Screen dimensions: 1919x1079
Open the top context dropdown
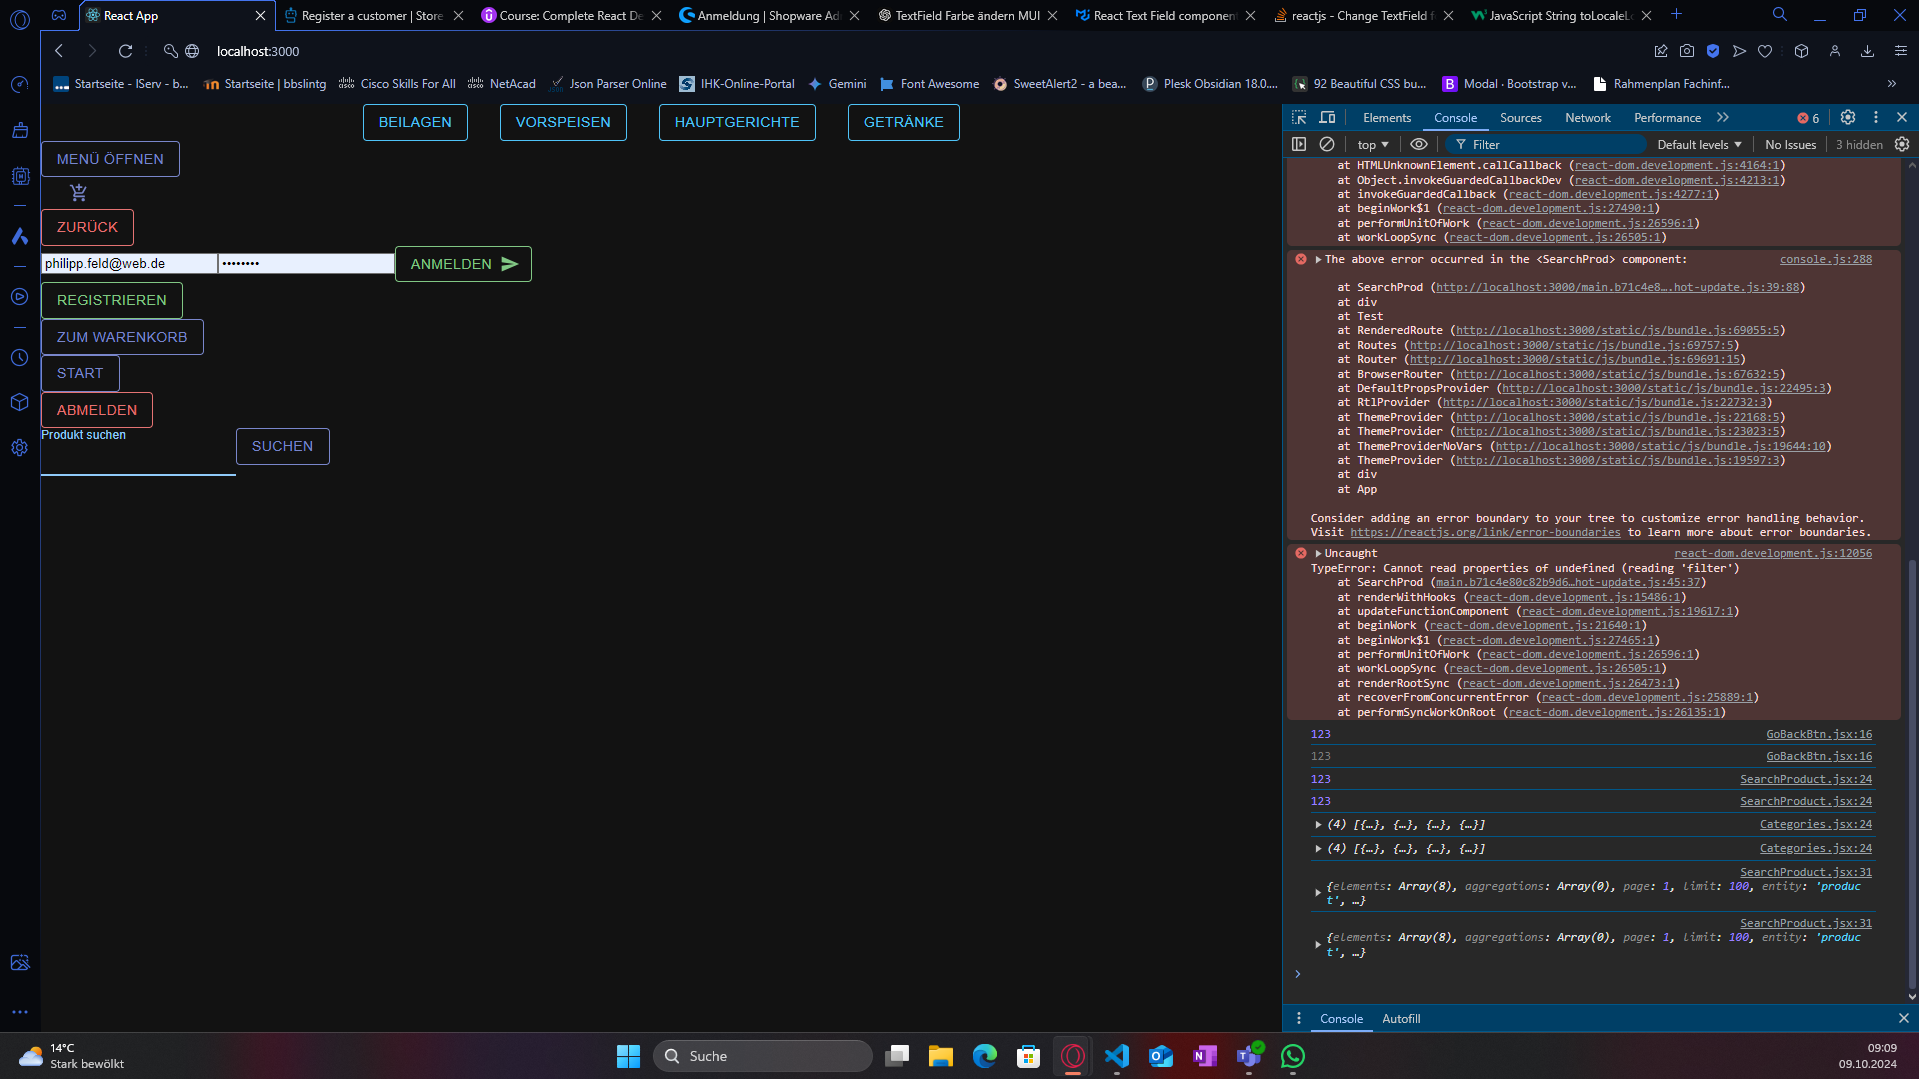pyautogui.click(x=1373, y=145)
